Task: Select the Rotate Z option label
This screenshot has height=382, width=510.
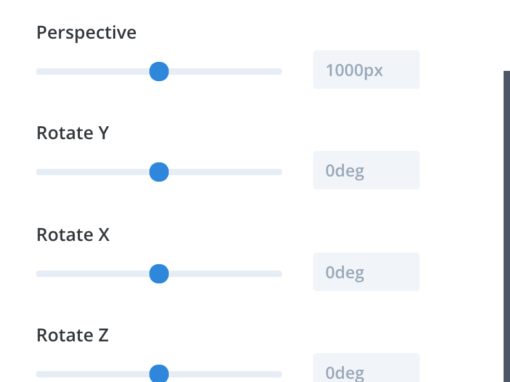Action: pos(72,335)
